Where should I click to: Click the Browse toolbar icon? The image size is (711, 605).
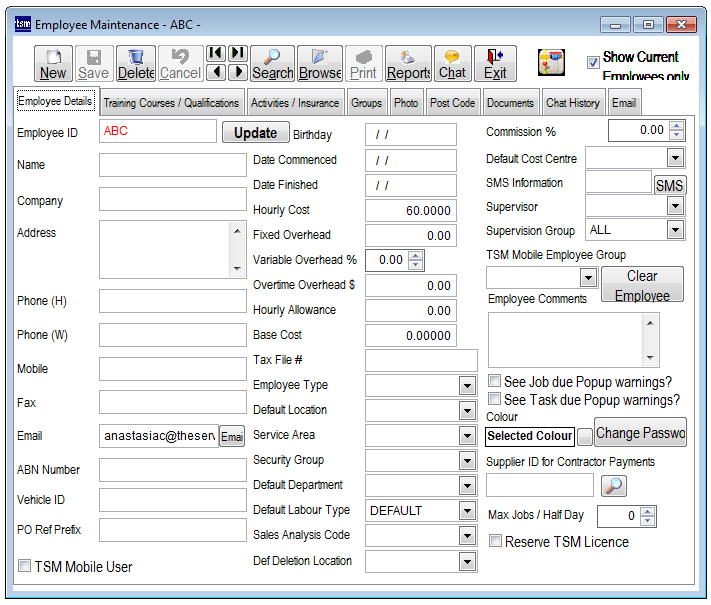320,63
